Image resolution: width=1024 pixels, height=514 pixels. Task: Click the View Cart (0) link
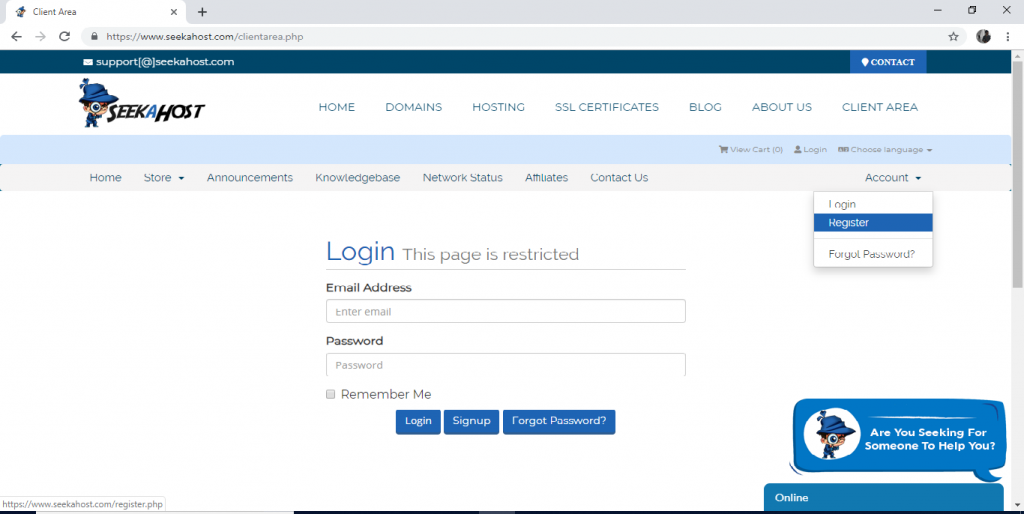coord(750,150)
